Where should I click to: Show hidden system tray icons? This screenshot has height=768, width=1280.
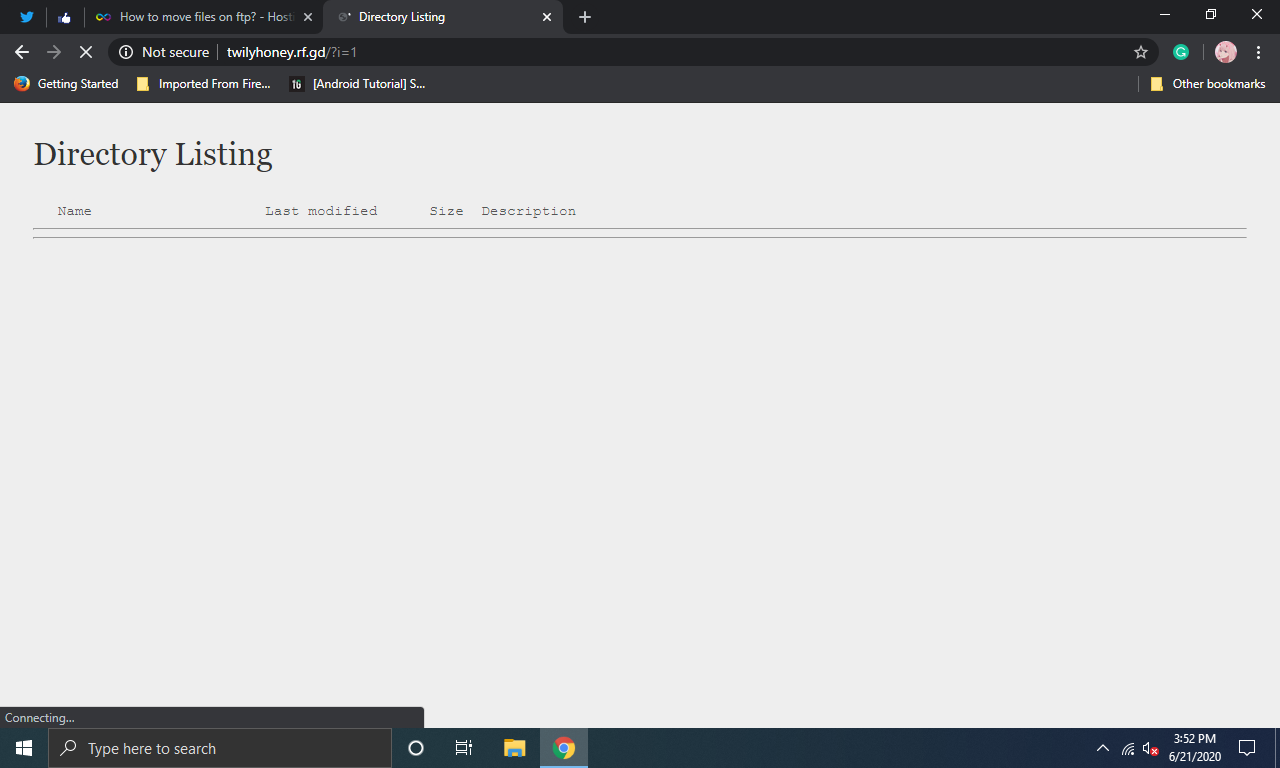click(x=1103, y=748)
